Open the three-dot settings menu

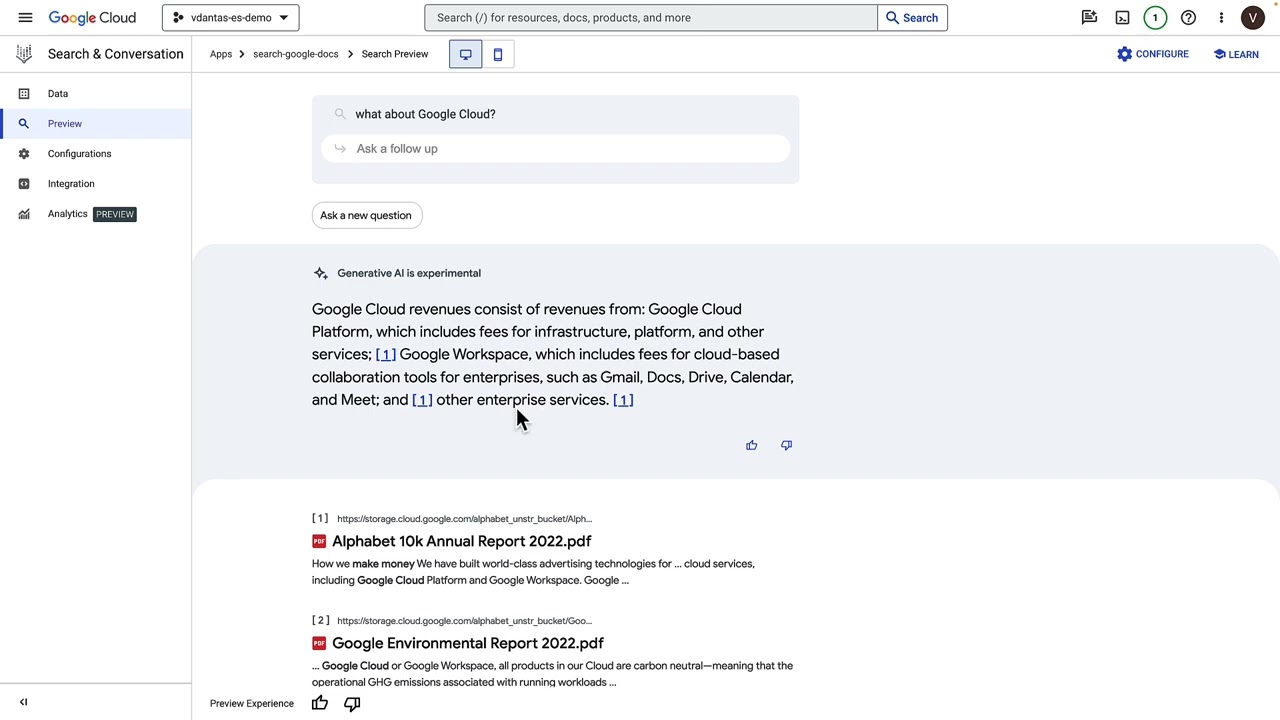pyautogui.click(x=1221, y=17)
